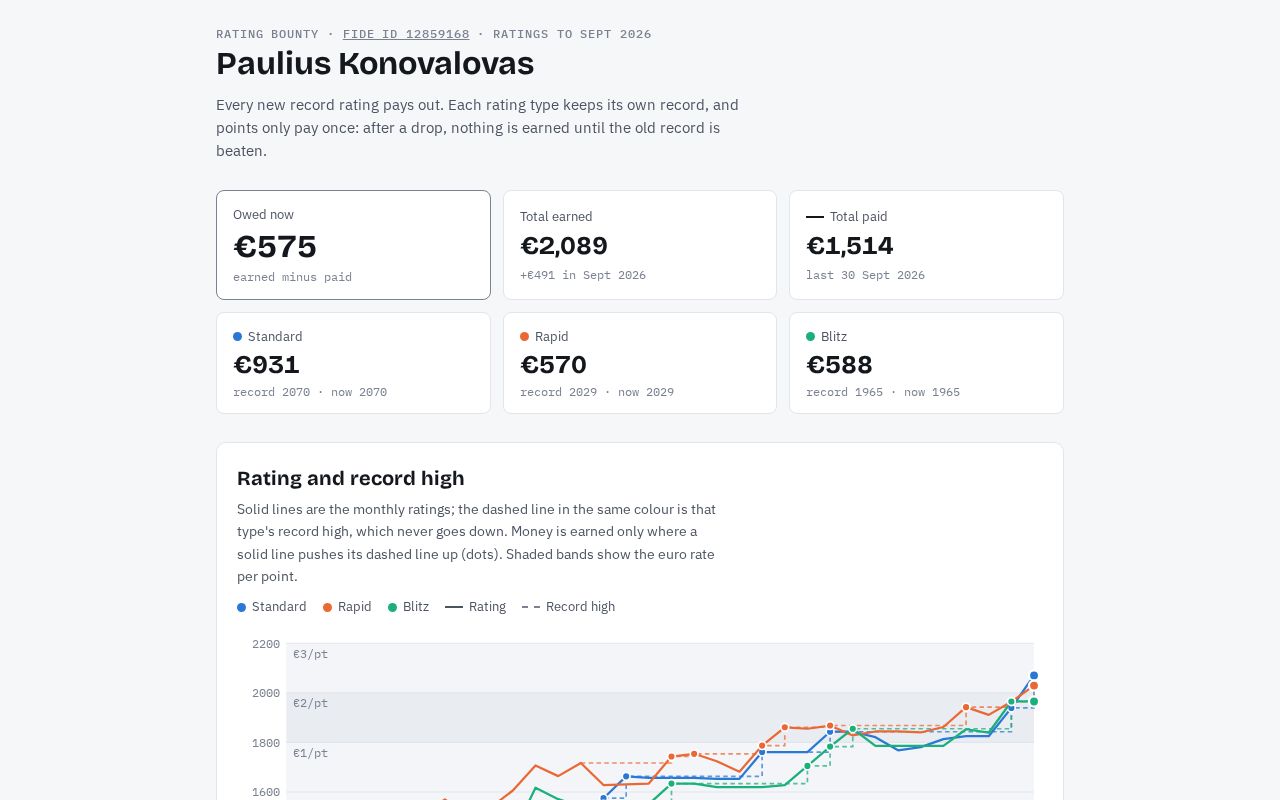The height and width of the screenshot is (800, 1280).
Task: Click the green Blitz dot in the chart legend
Action: 392,607
